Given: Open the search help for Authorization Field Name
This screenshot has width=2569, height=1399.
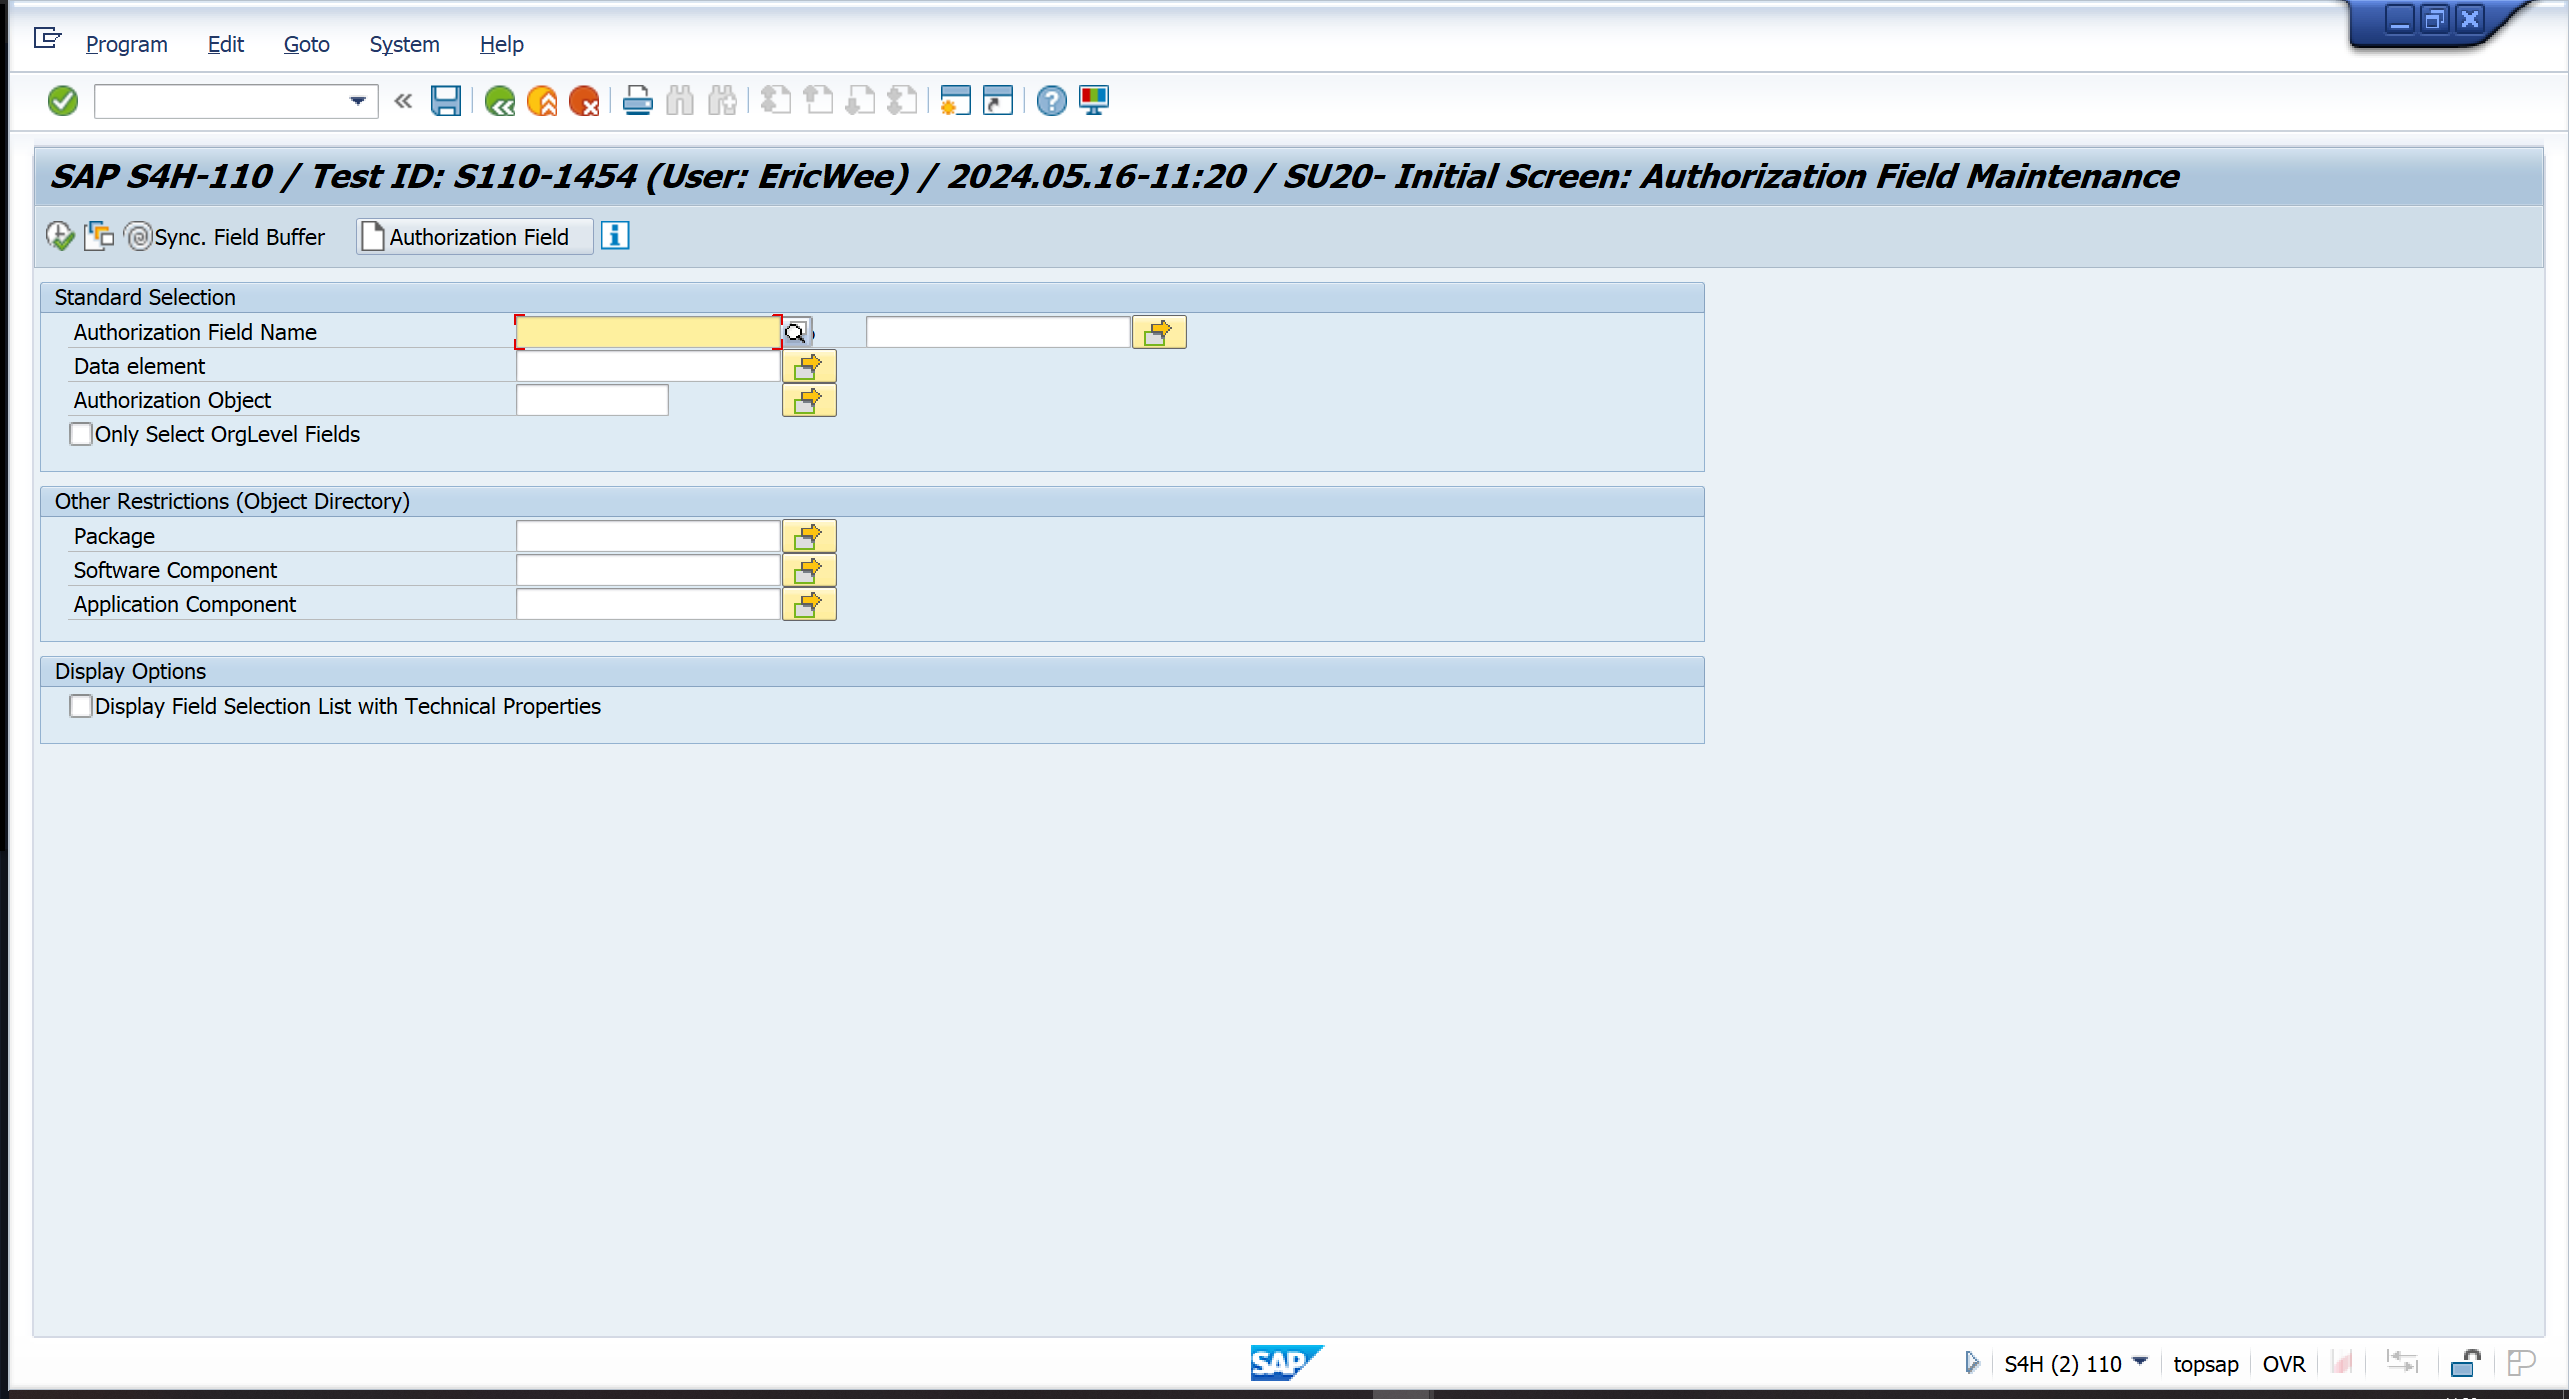Looking at the screenshot, I should click(796, 332).
